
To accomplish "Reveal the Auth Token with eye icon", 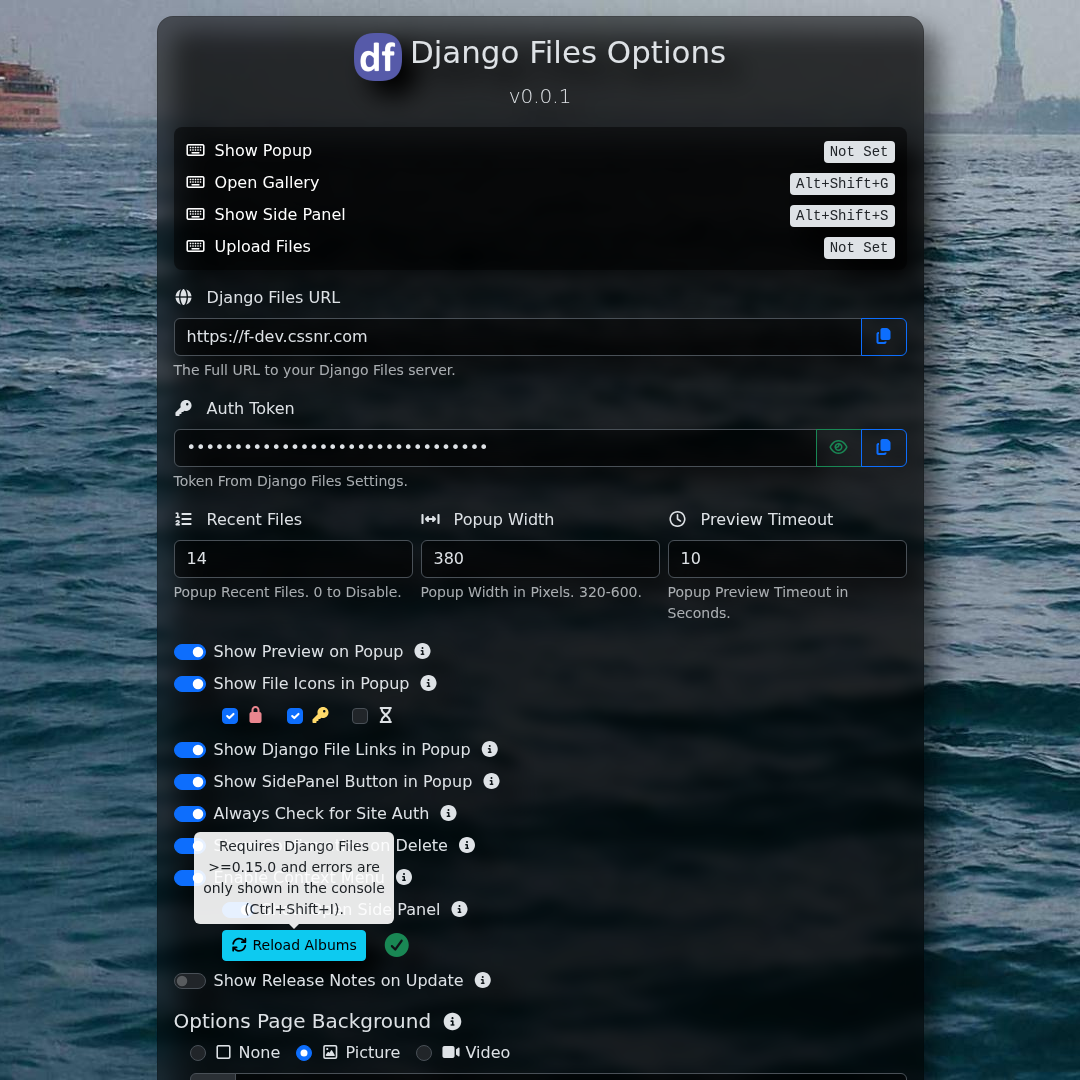I will click(x=838, y=448).
